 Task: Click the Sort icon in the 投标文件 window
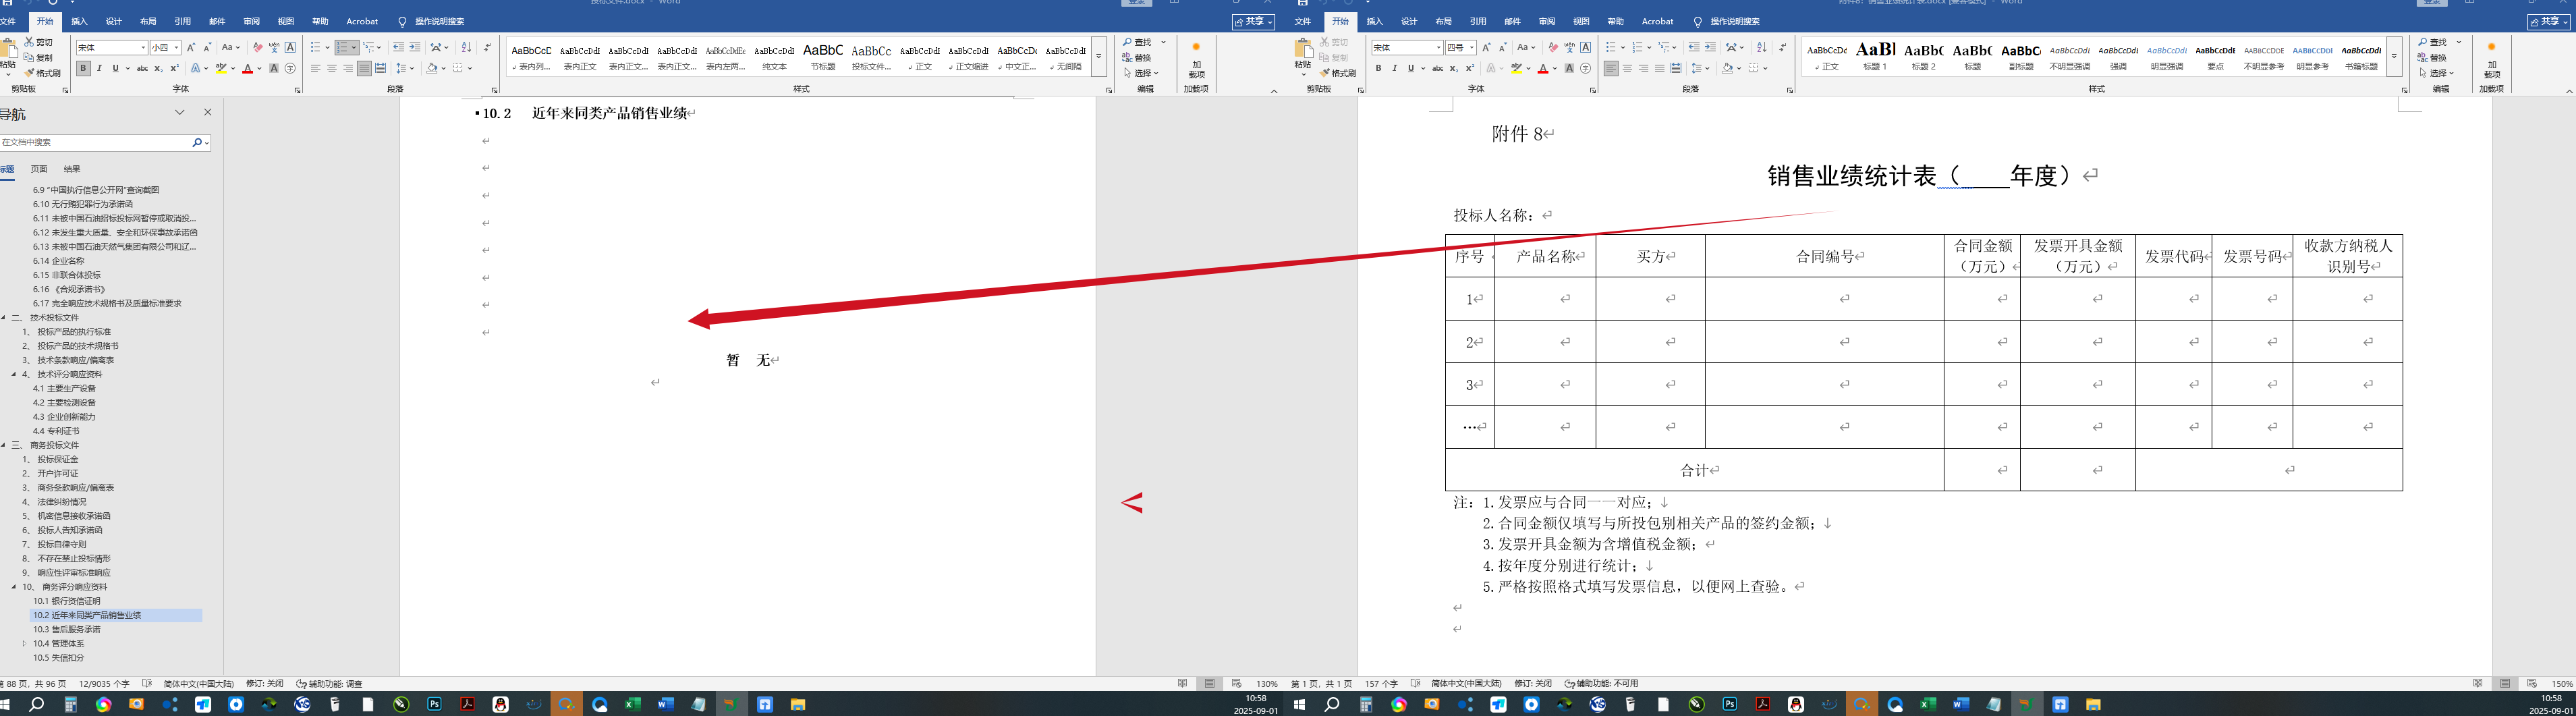click(x=466, y=48)
